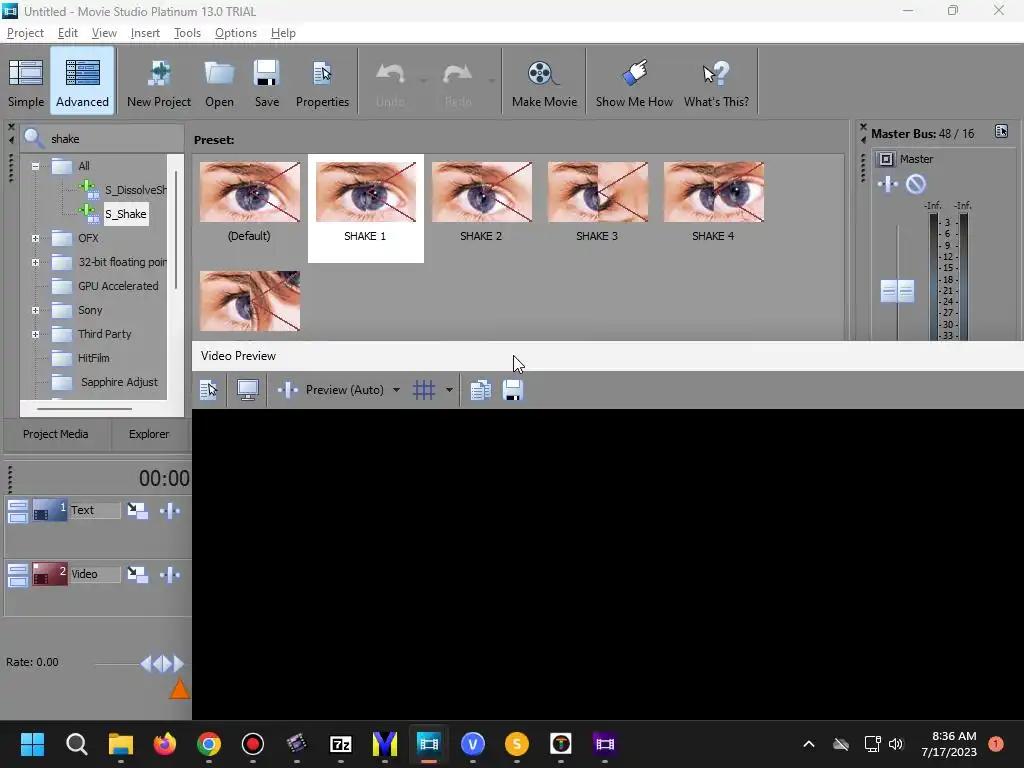Viewport: 1024px width, 768px height.
Task: Minimize Video track height icon
Action: pos(18,569)
